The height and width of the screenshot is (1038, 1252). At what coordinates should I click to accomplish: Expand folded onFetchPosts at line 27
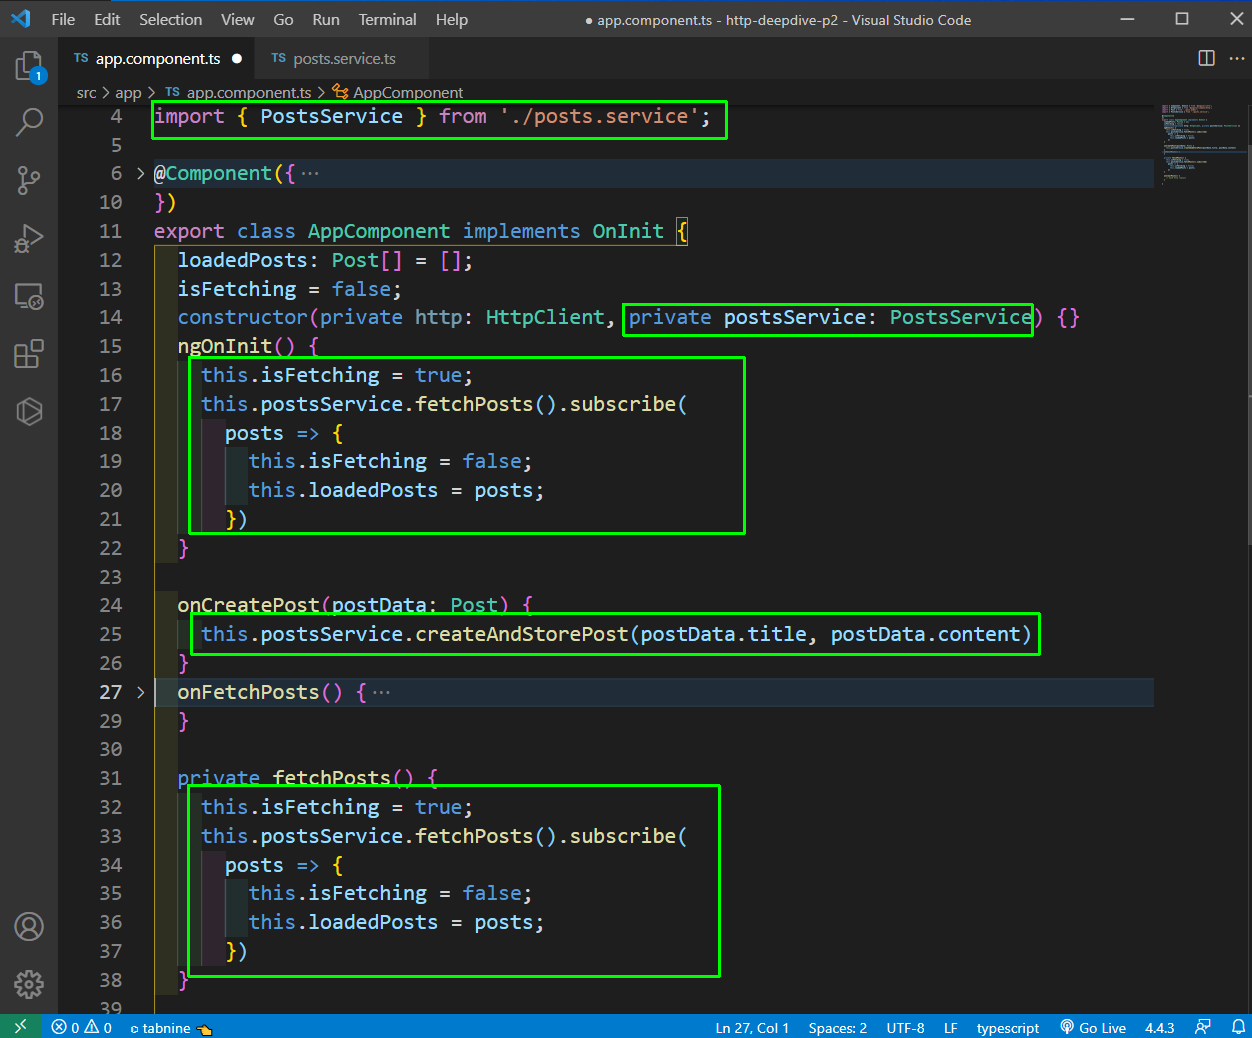[x=140, y=692]
